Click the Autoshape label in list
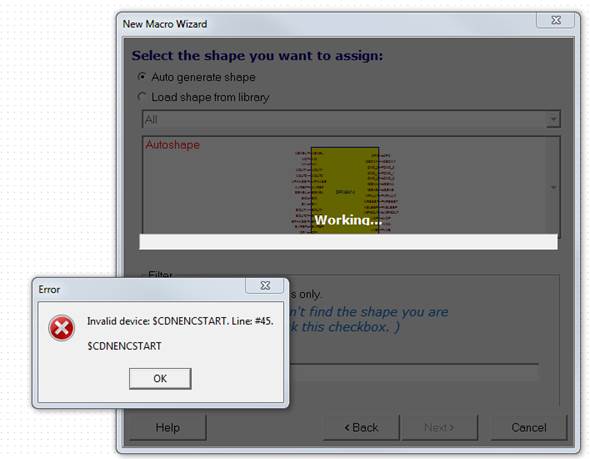 (x=173, y=145)
